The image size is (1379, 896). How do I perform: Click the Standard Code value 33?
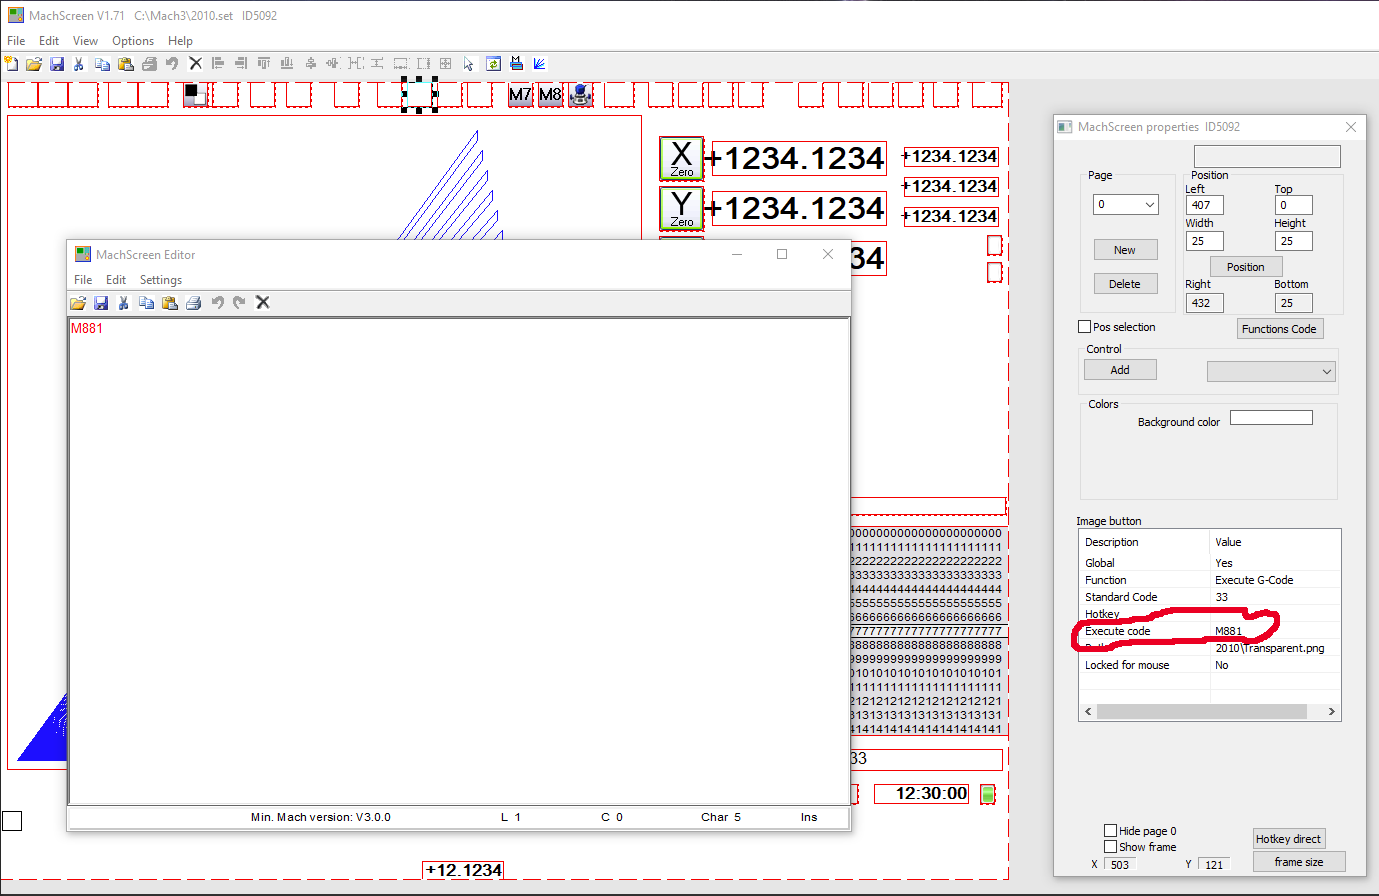pyautogui.click(x=1221, y=597)
